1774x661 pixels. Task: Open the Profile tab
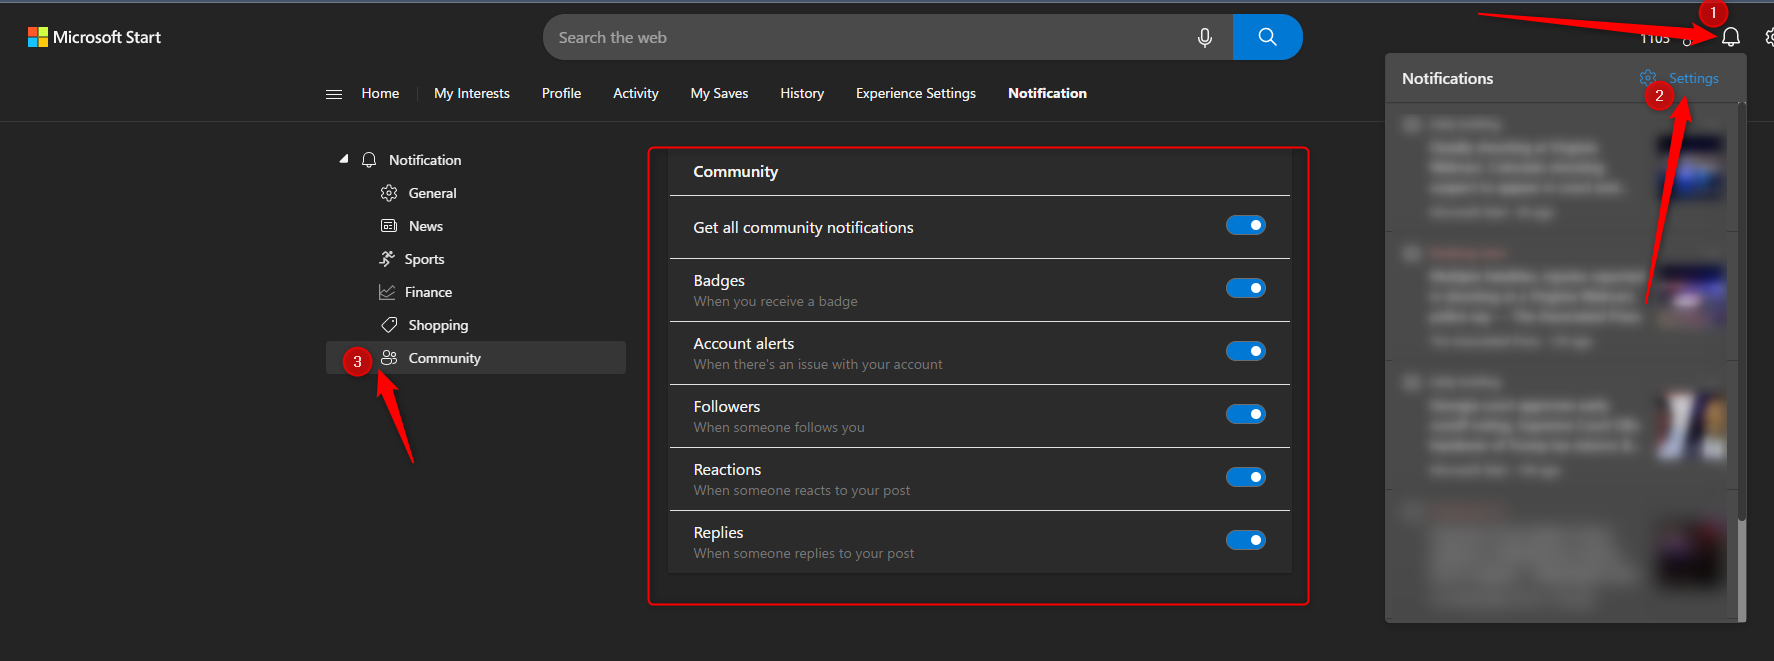pos(561,93)
